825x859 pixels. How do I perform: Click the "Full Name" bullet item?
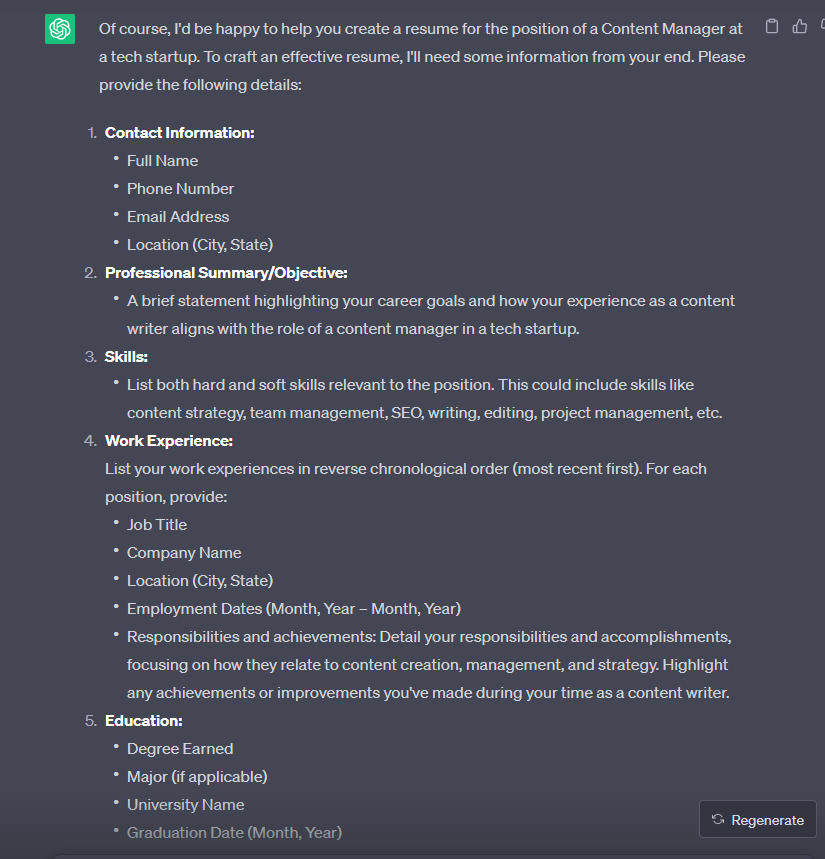pyautogui.click(x=162, y=160)
